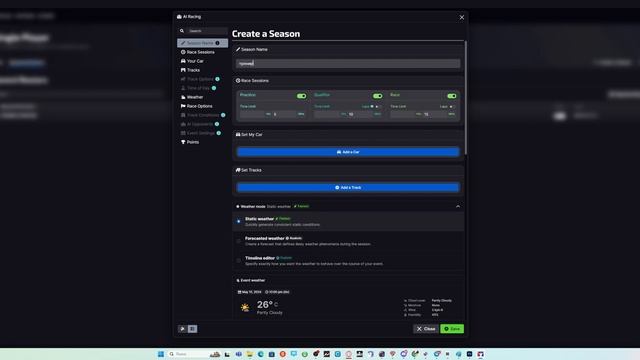Select the Timeline editor radio option
This screenshot has width=640, height=360.
click(x=239, y=261)
